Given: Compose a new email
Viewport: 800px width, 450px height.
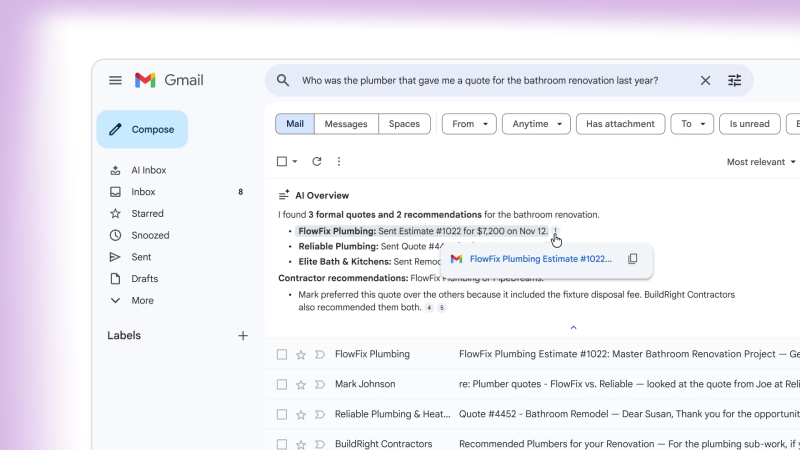Looking at the screenshot, I should coord(142,129).
